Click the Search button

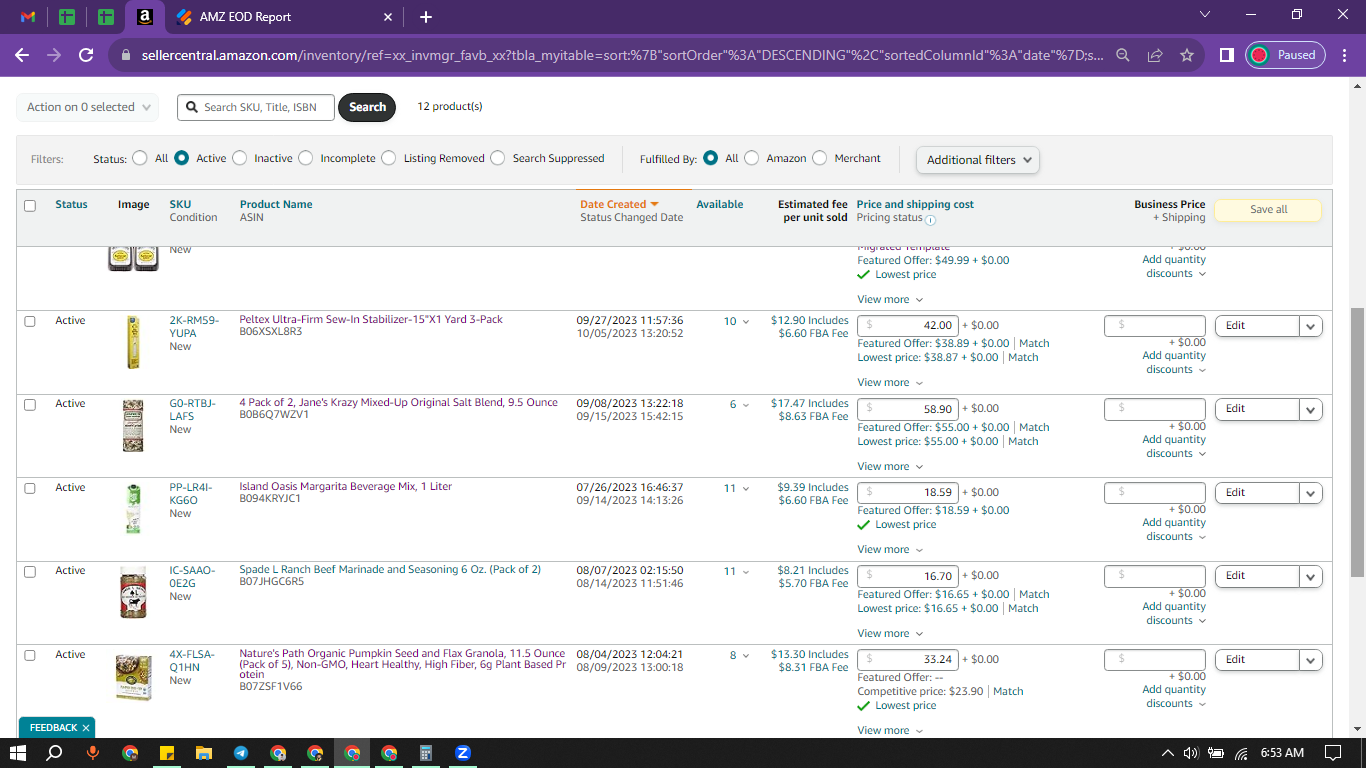[367, 107]
